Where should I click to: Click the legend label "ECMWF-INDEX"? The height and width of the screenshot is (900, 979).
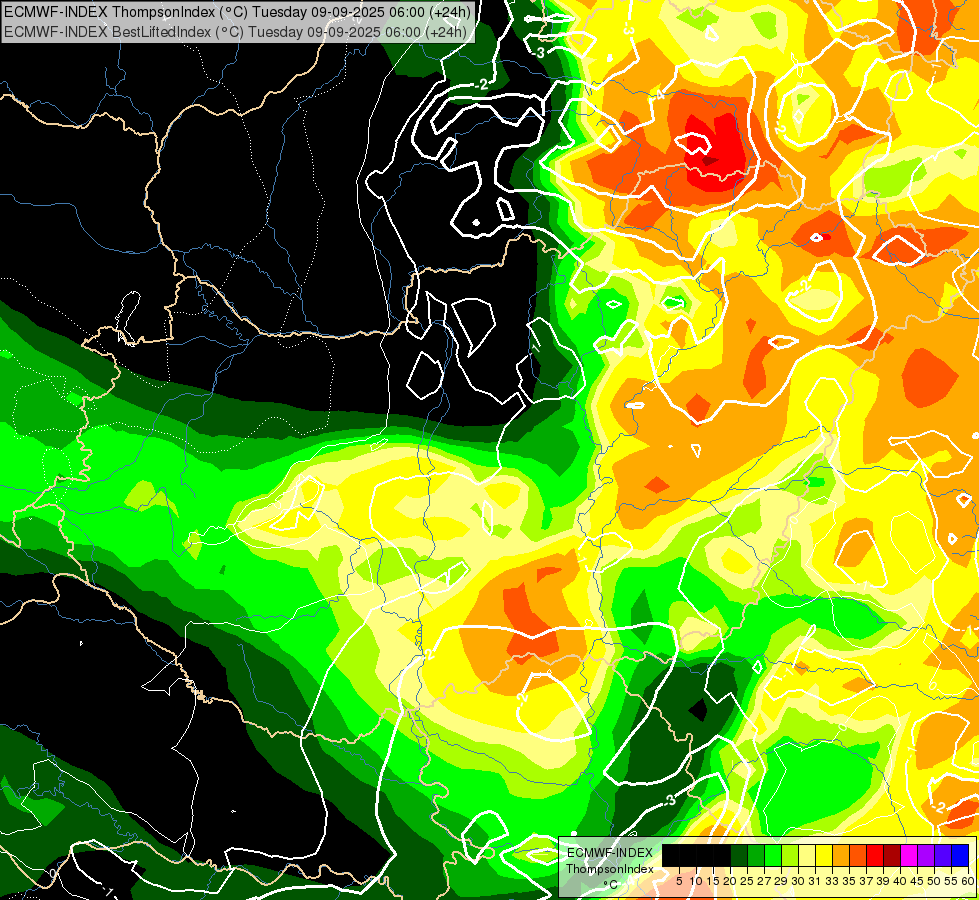coord(610,853)
